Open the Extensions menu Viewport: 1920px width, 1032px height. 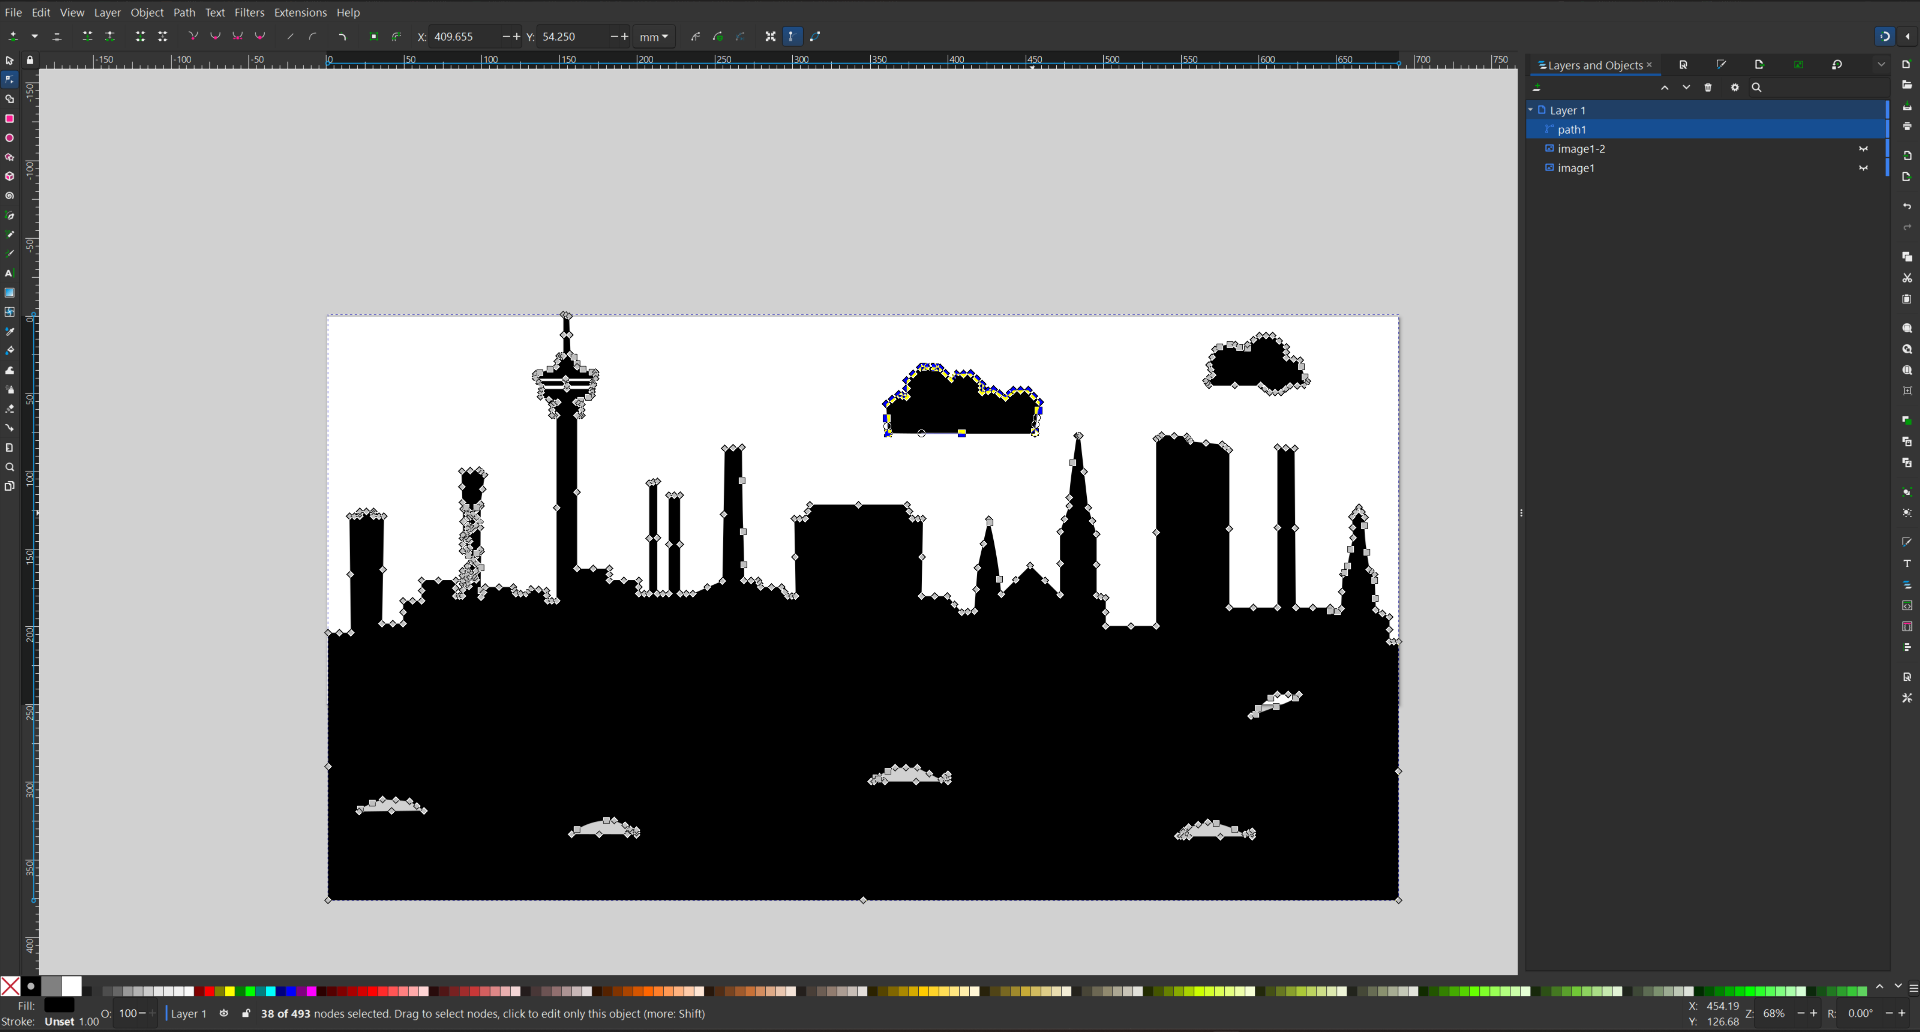pos(300,13)
